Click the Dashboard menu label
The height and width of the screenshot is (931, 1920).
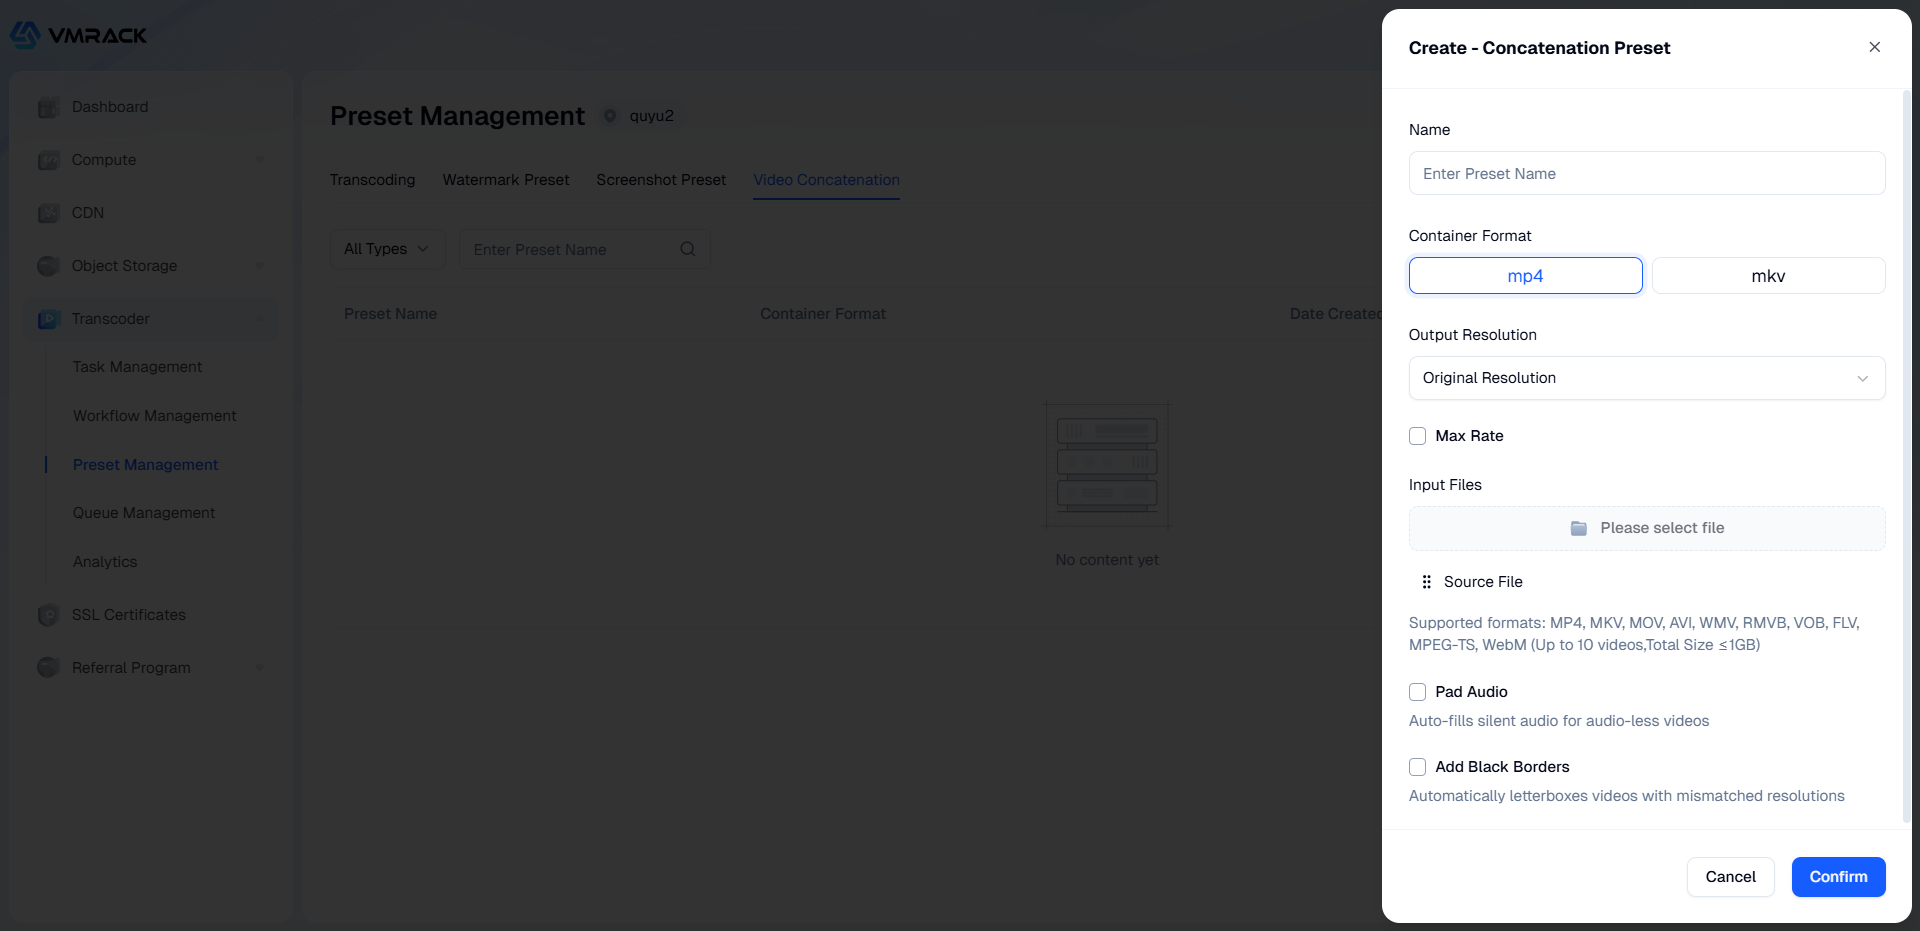click(110, 107)
